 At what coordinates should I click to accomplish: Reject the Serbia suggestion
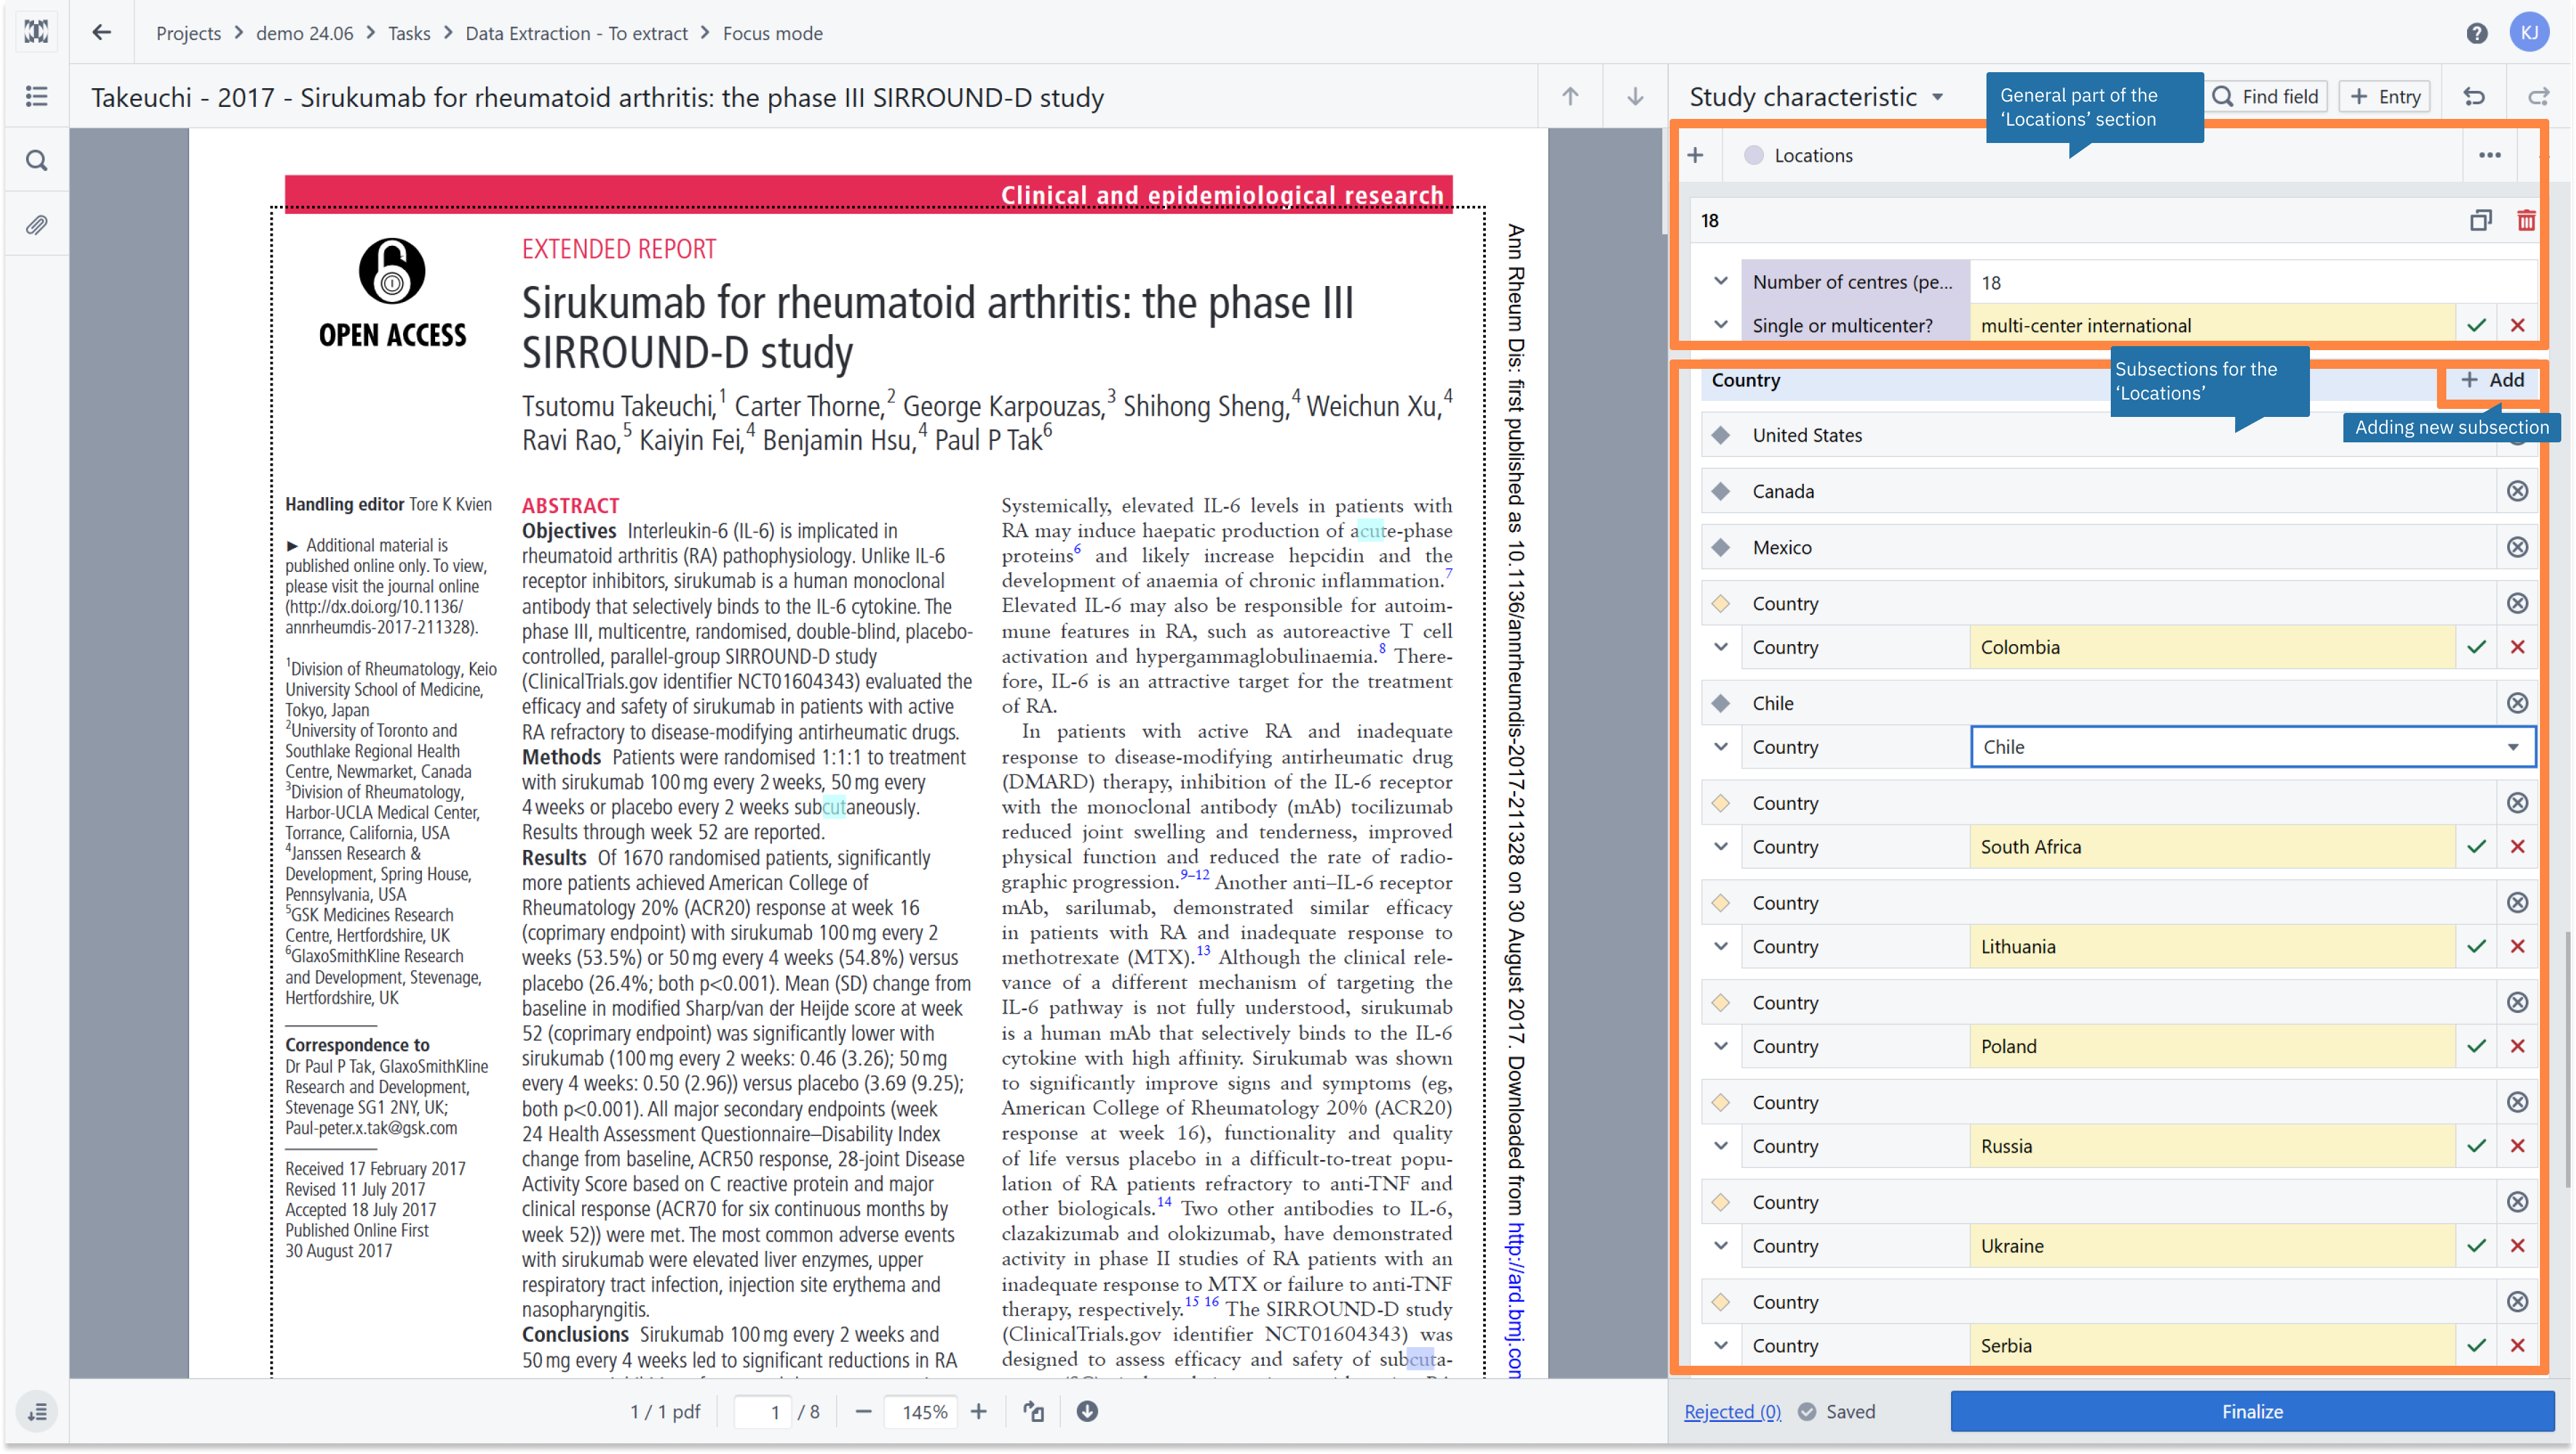pyautogui.click(x=2517, y=1345)
